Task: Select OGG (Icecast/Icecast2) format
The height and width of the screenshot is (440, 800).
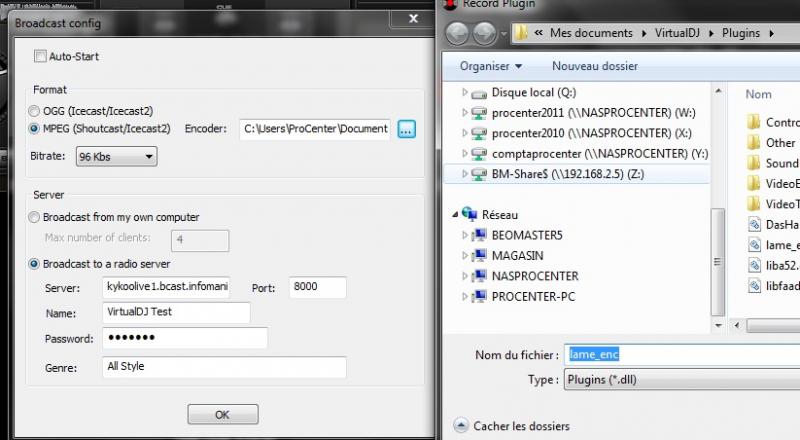Action: point(36,111)
